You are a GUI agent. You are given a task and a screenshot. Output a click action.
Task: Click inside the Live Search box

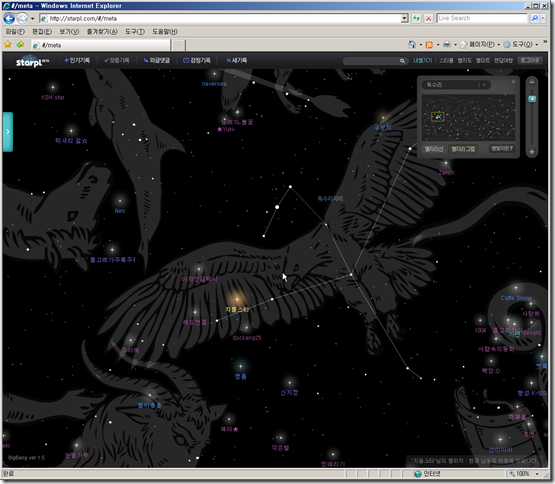click(x=482, y=18)
